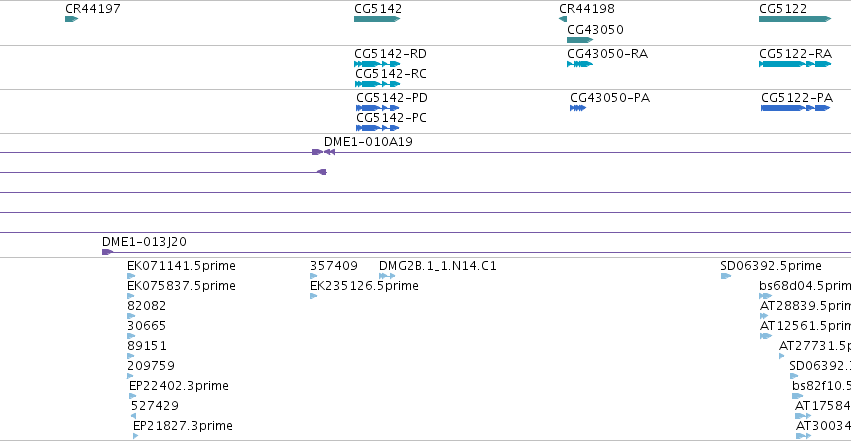Click protein label CG5142-PC

tap(391, 118)
